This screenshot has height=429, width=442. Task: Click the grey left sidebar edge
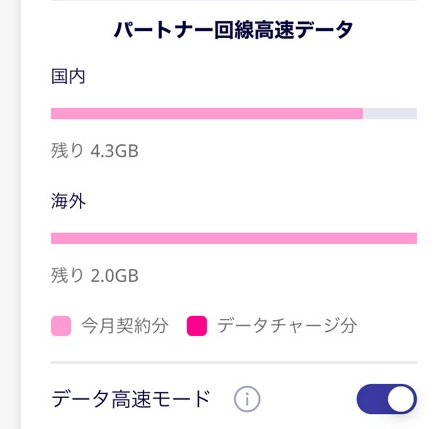point(10,214)
